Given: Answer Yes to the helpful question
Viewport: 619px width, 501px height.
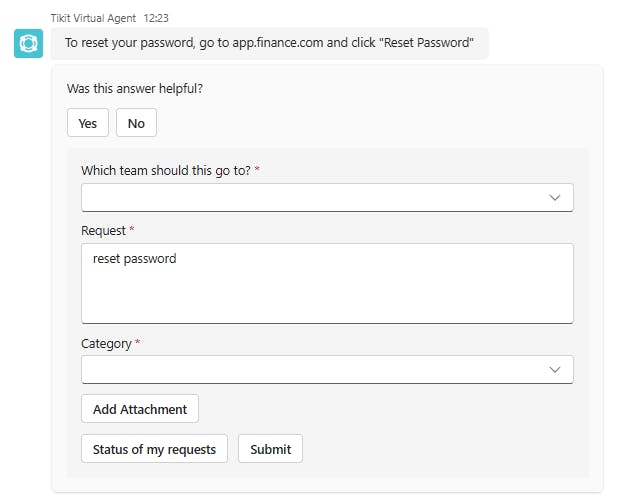Looking at the screenshot, I should [88, 123].
